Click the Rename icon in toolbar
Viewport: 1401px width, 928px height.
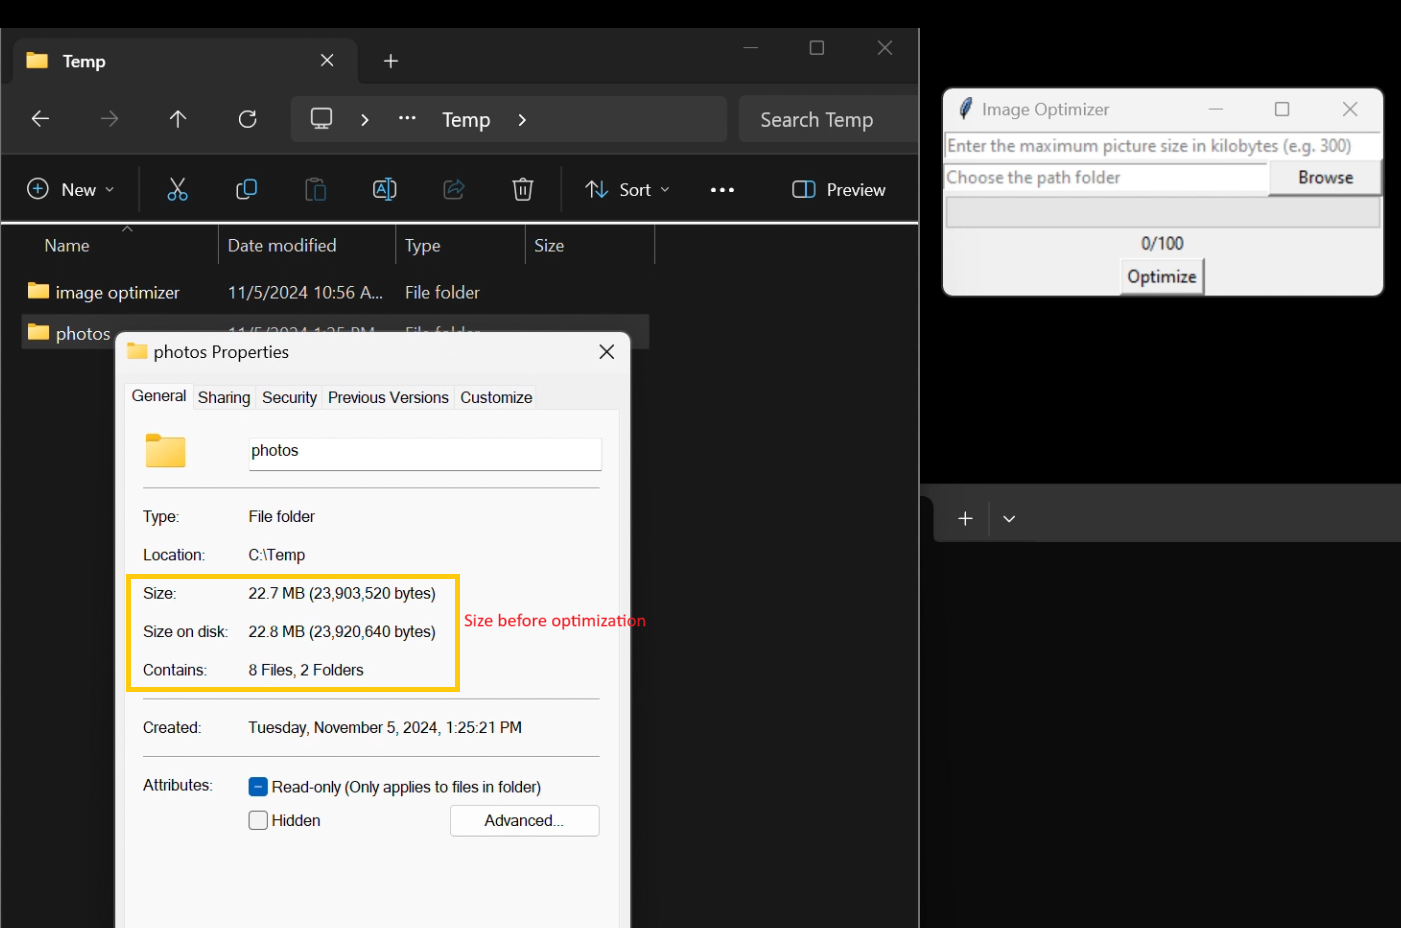click(384, 189)
